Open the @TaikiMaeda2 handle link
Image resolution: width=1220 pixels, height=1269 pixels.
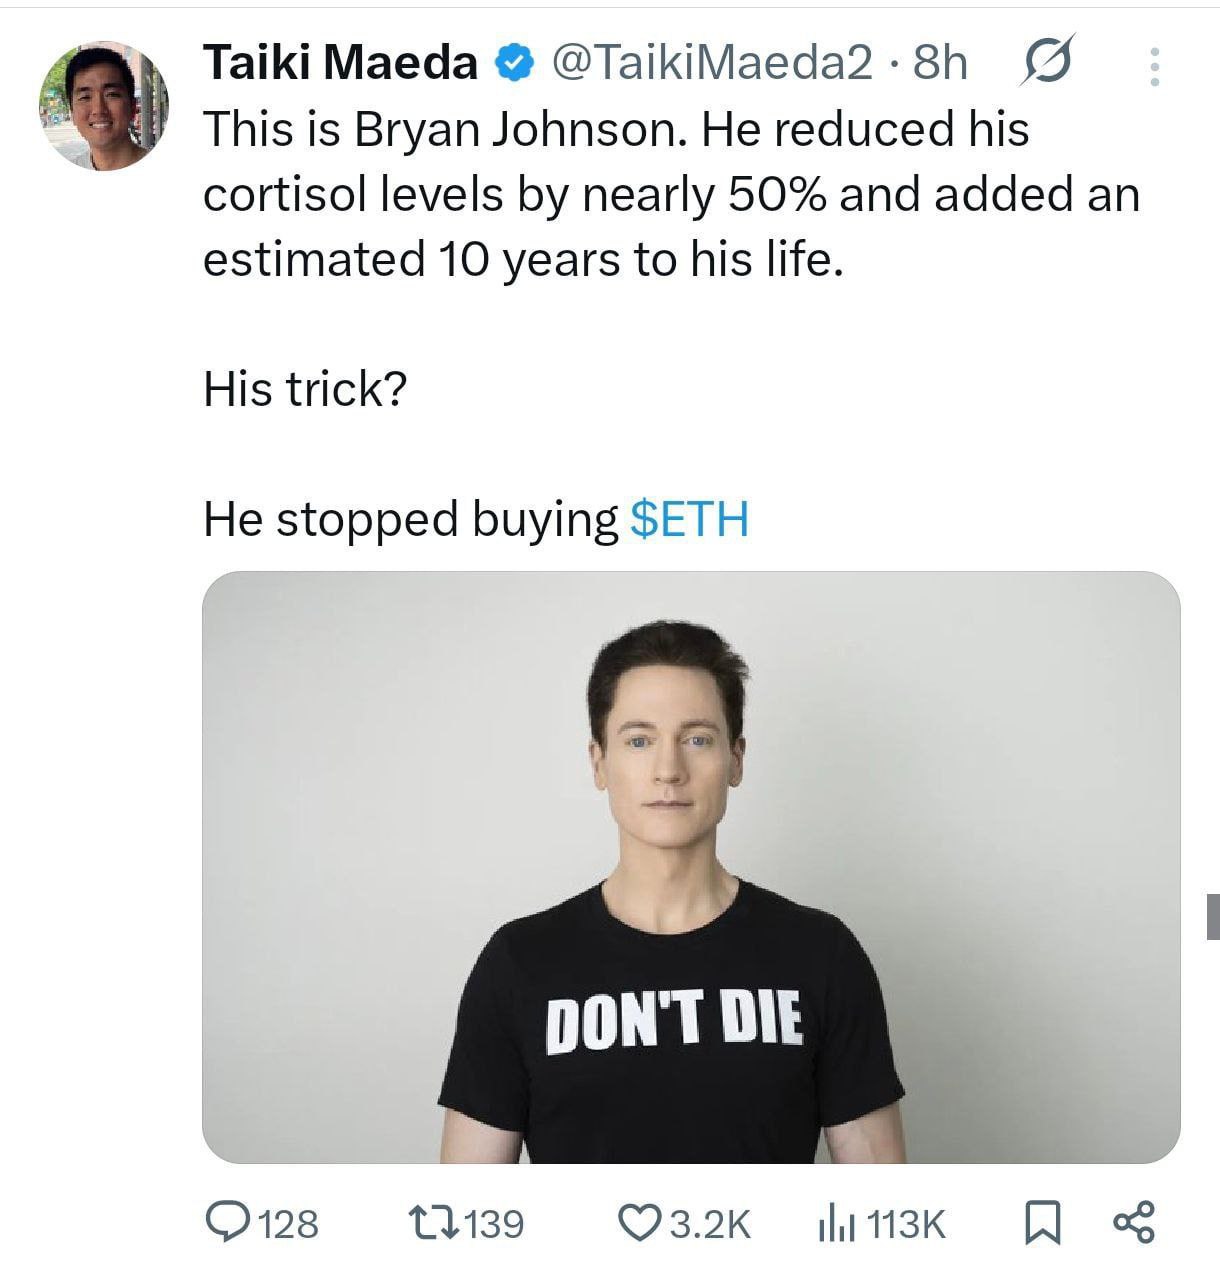(x=712, y=64)
